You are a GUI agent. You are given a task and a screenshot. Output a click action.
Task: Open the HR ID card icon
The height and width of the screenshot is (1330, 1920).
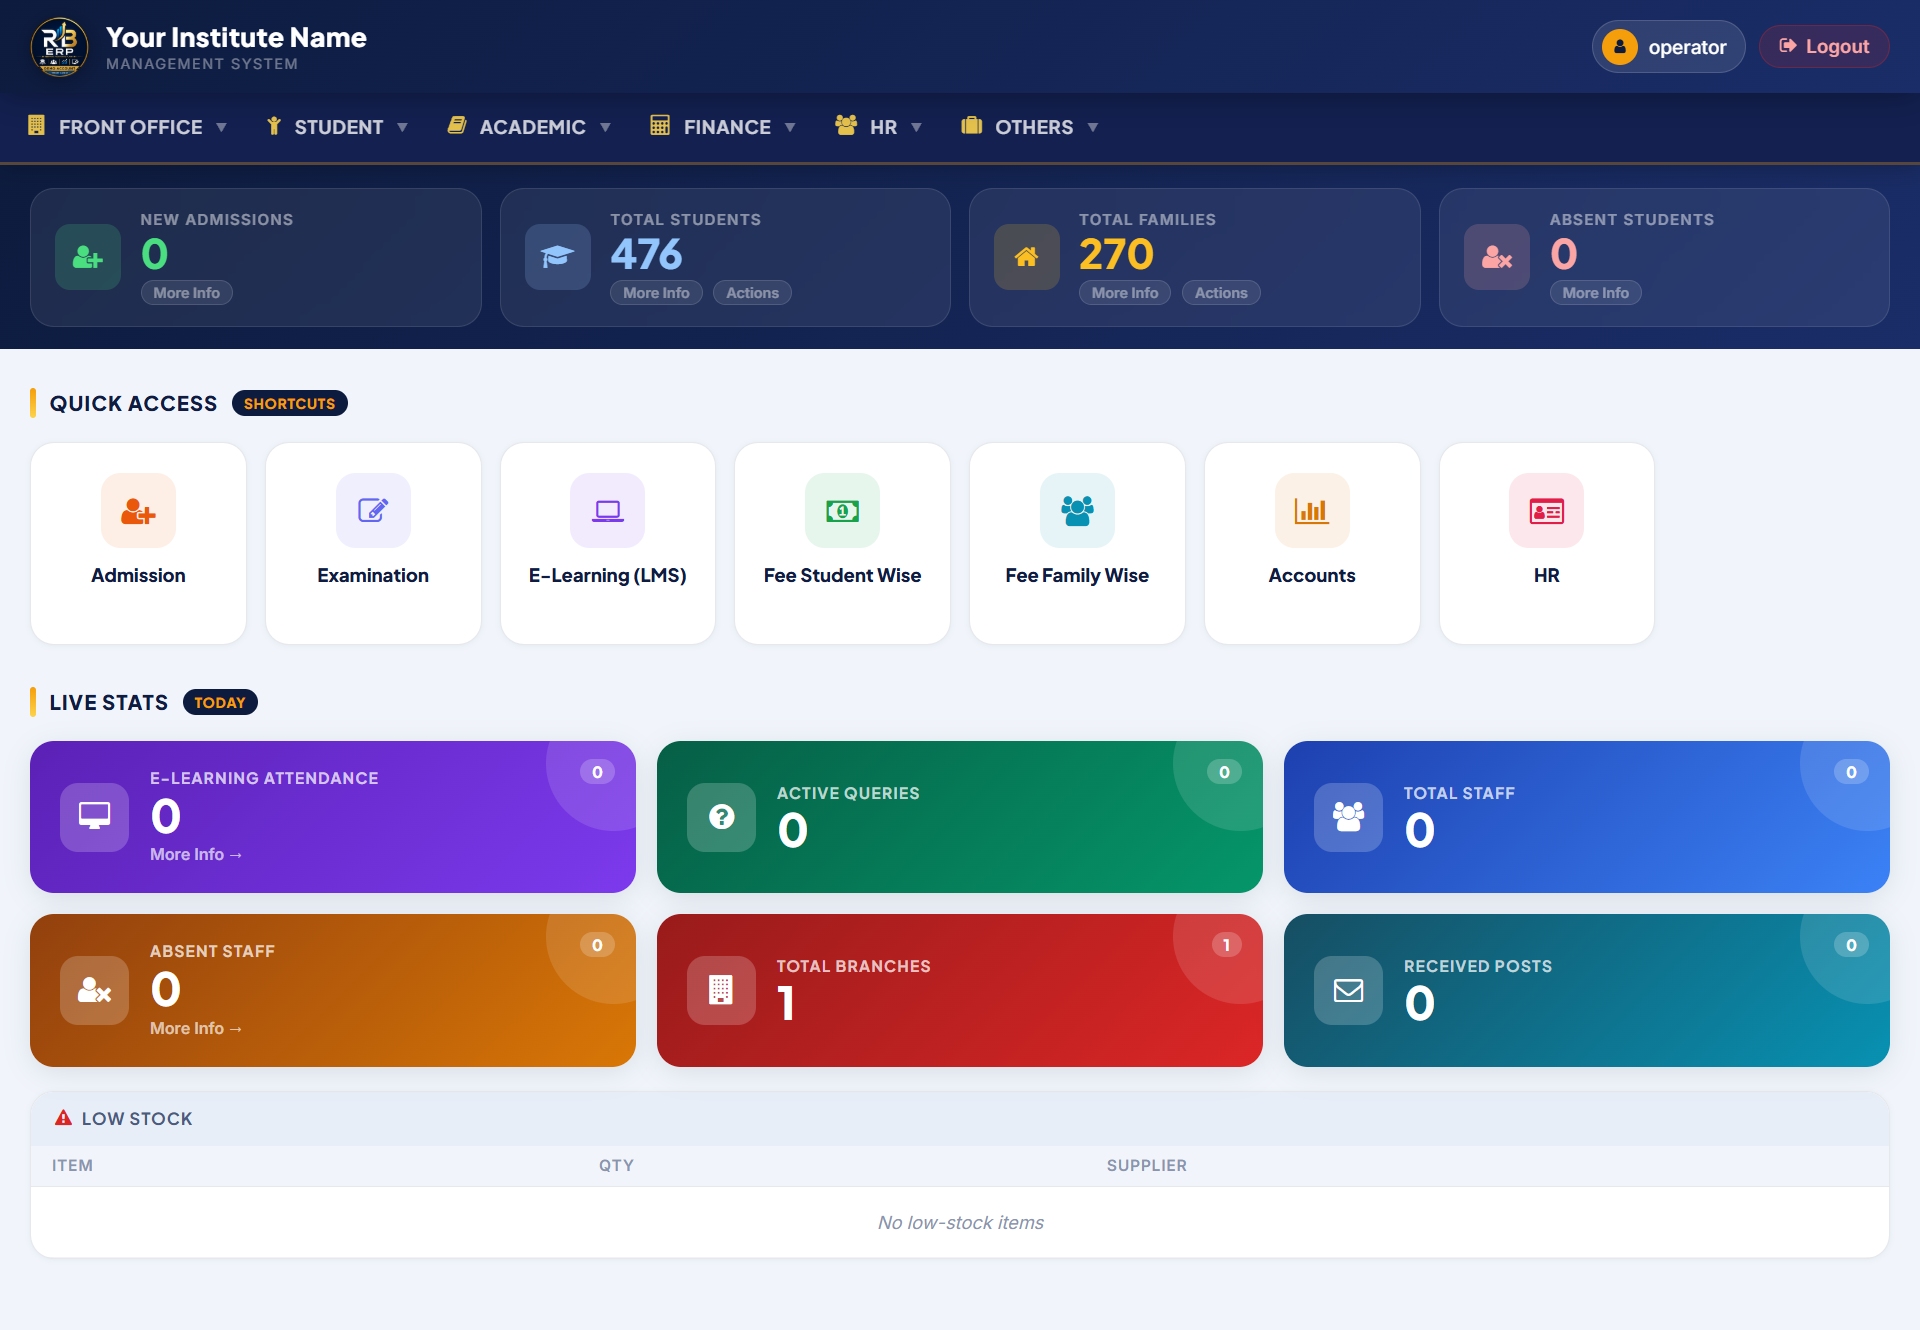[1547, 511]
